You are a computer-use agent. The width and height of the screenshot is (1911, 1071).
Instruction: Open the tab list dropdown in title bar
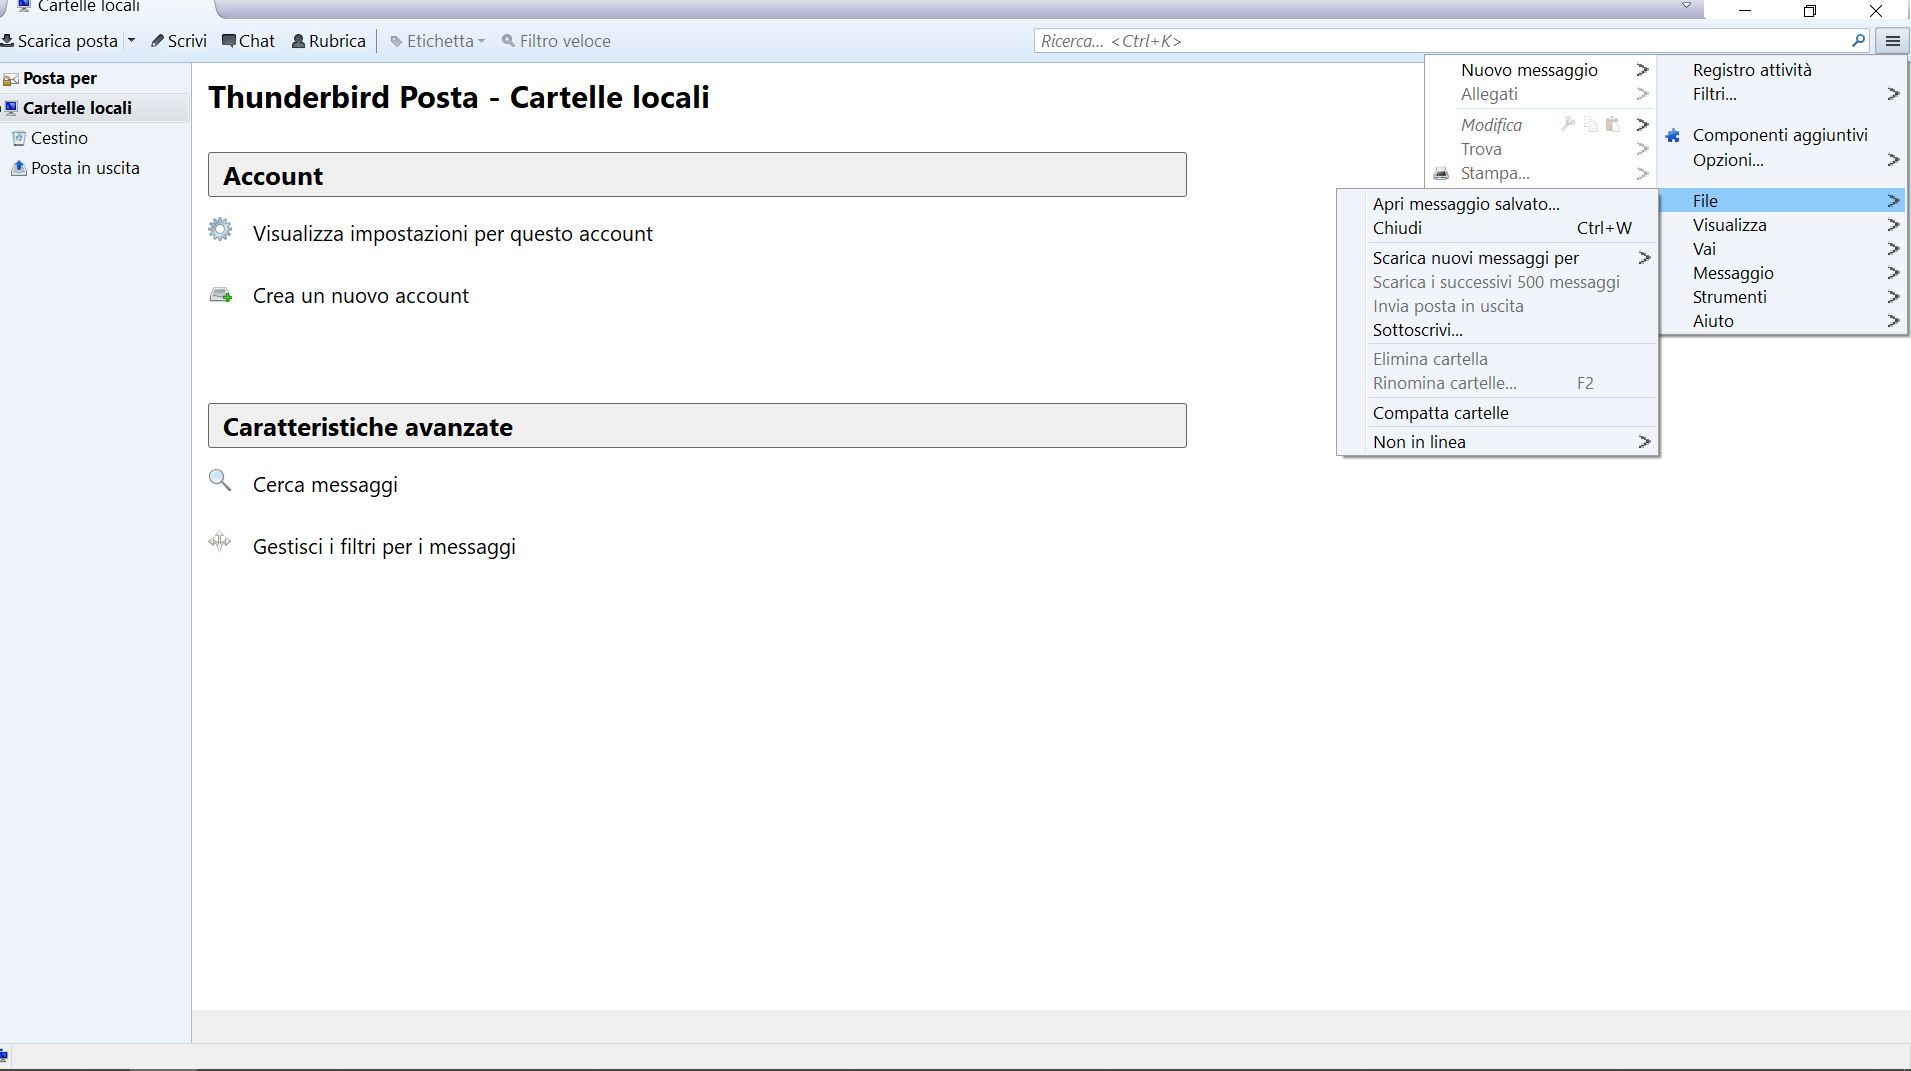point(1686,6)
